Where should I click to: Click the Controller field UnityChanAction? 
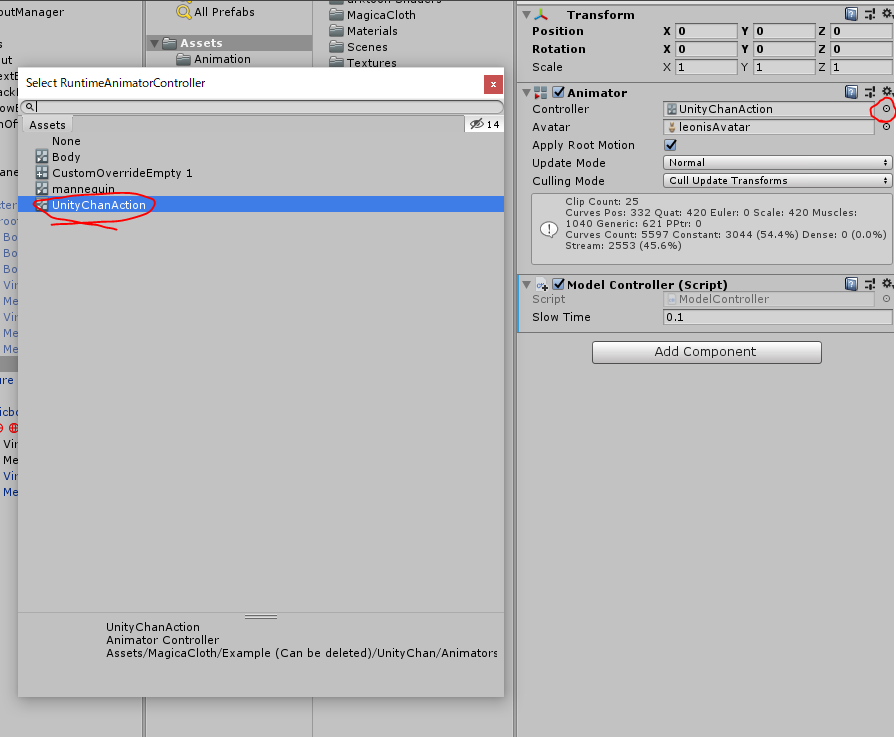[769, 109]
